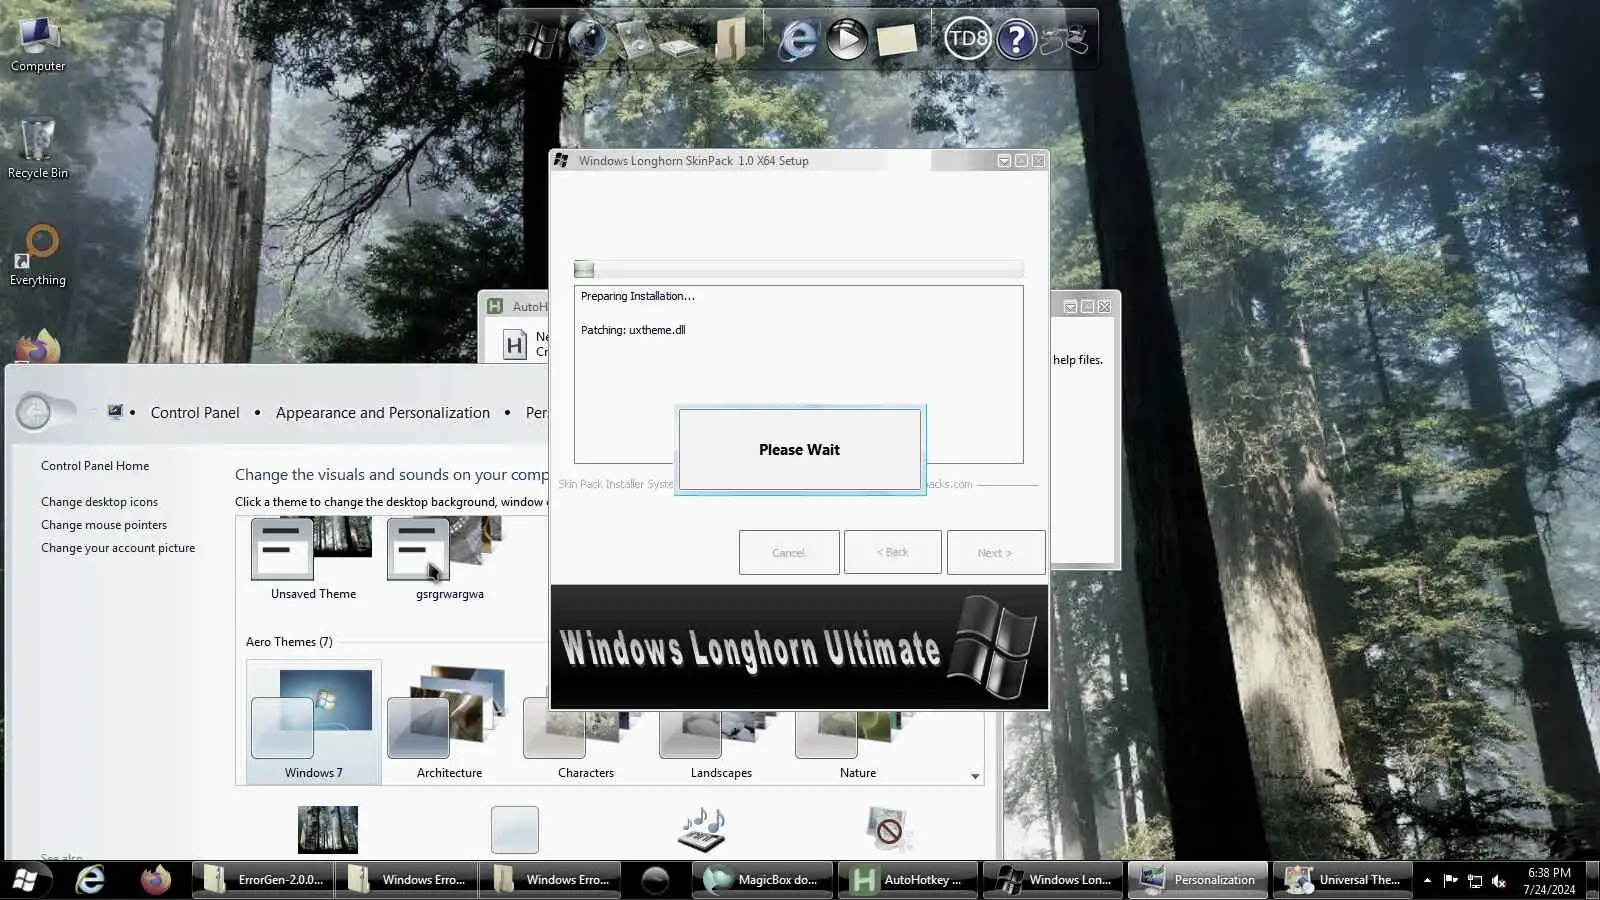This screenshot has height=900, width=1600.
Task: Open Change your account picture link
Action: click(118, 548)
